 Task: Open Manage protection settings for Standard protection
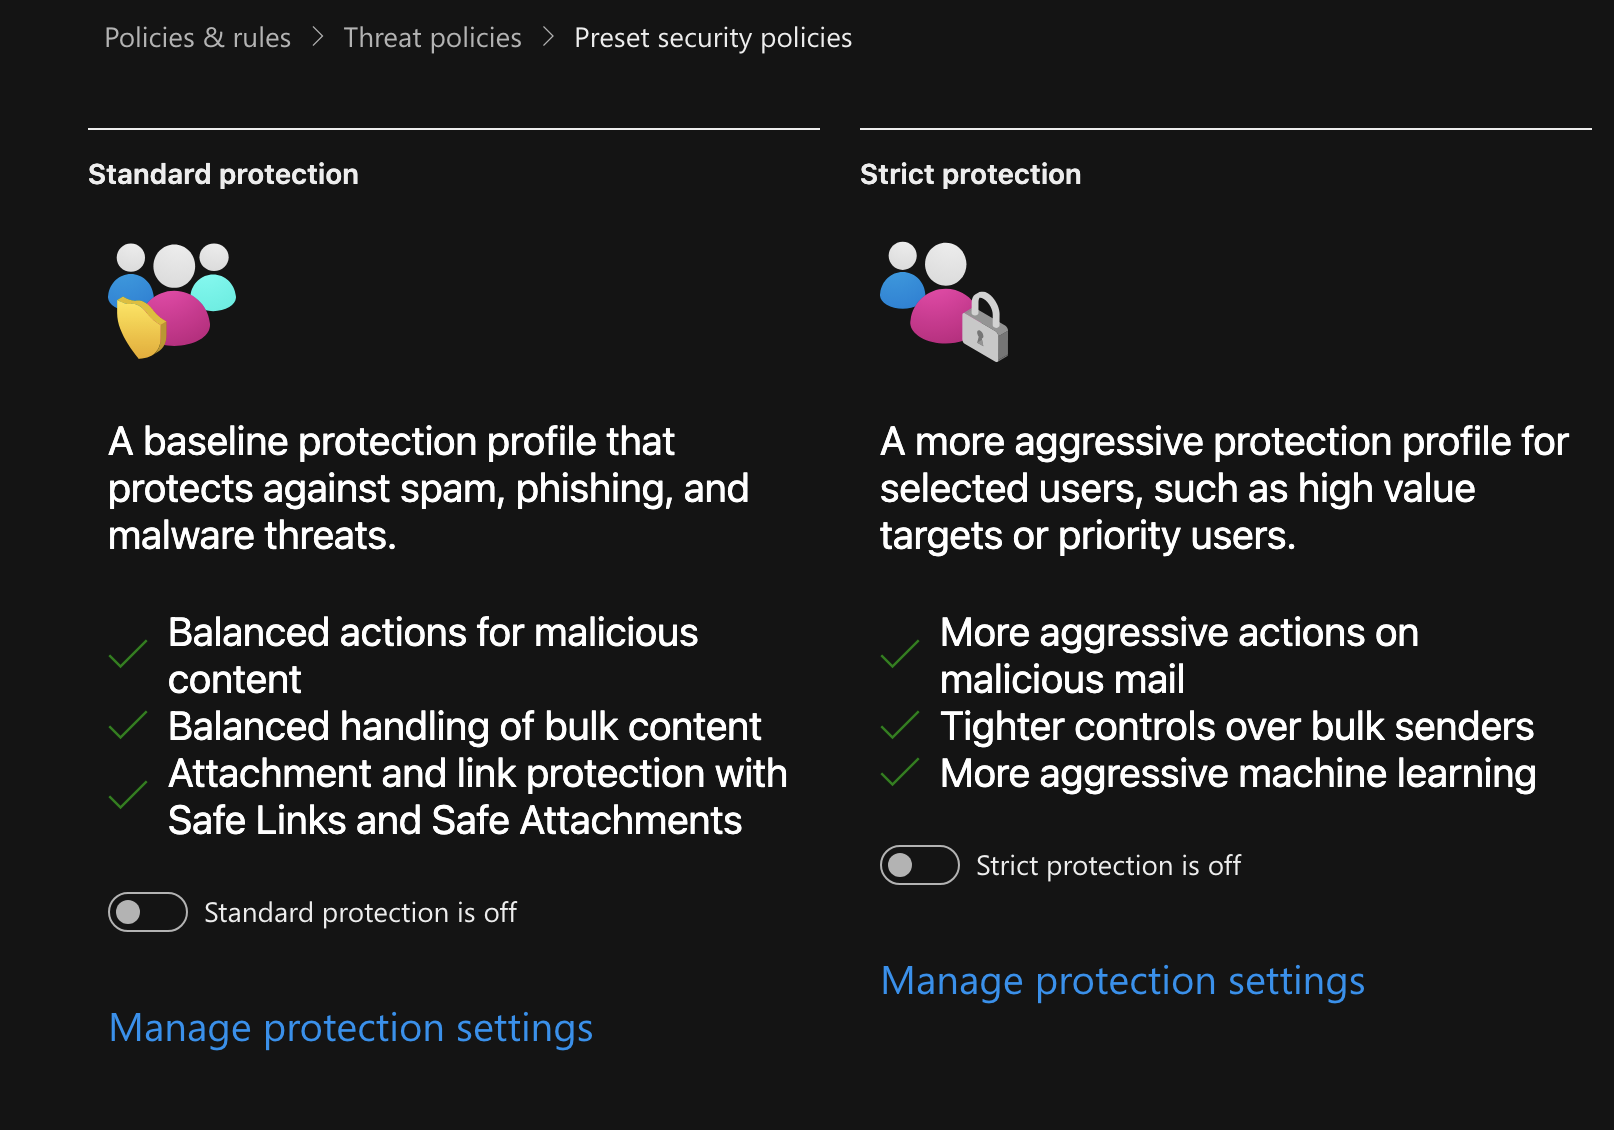[351, 1027]
